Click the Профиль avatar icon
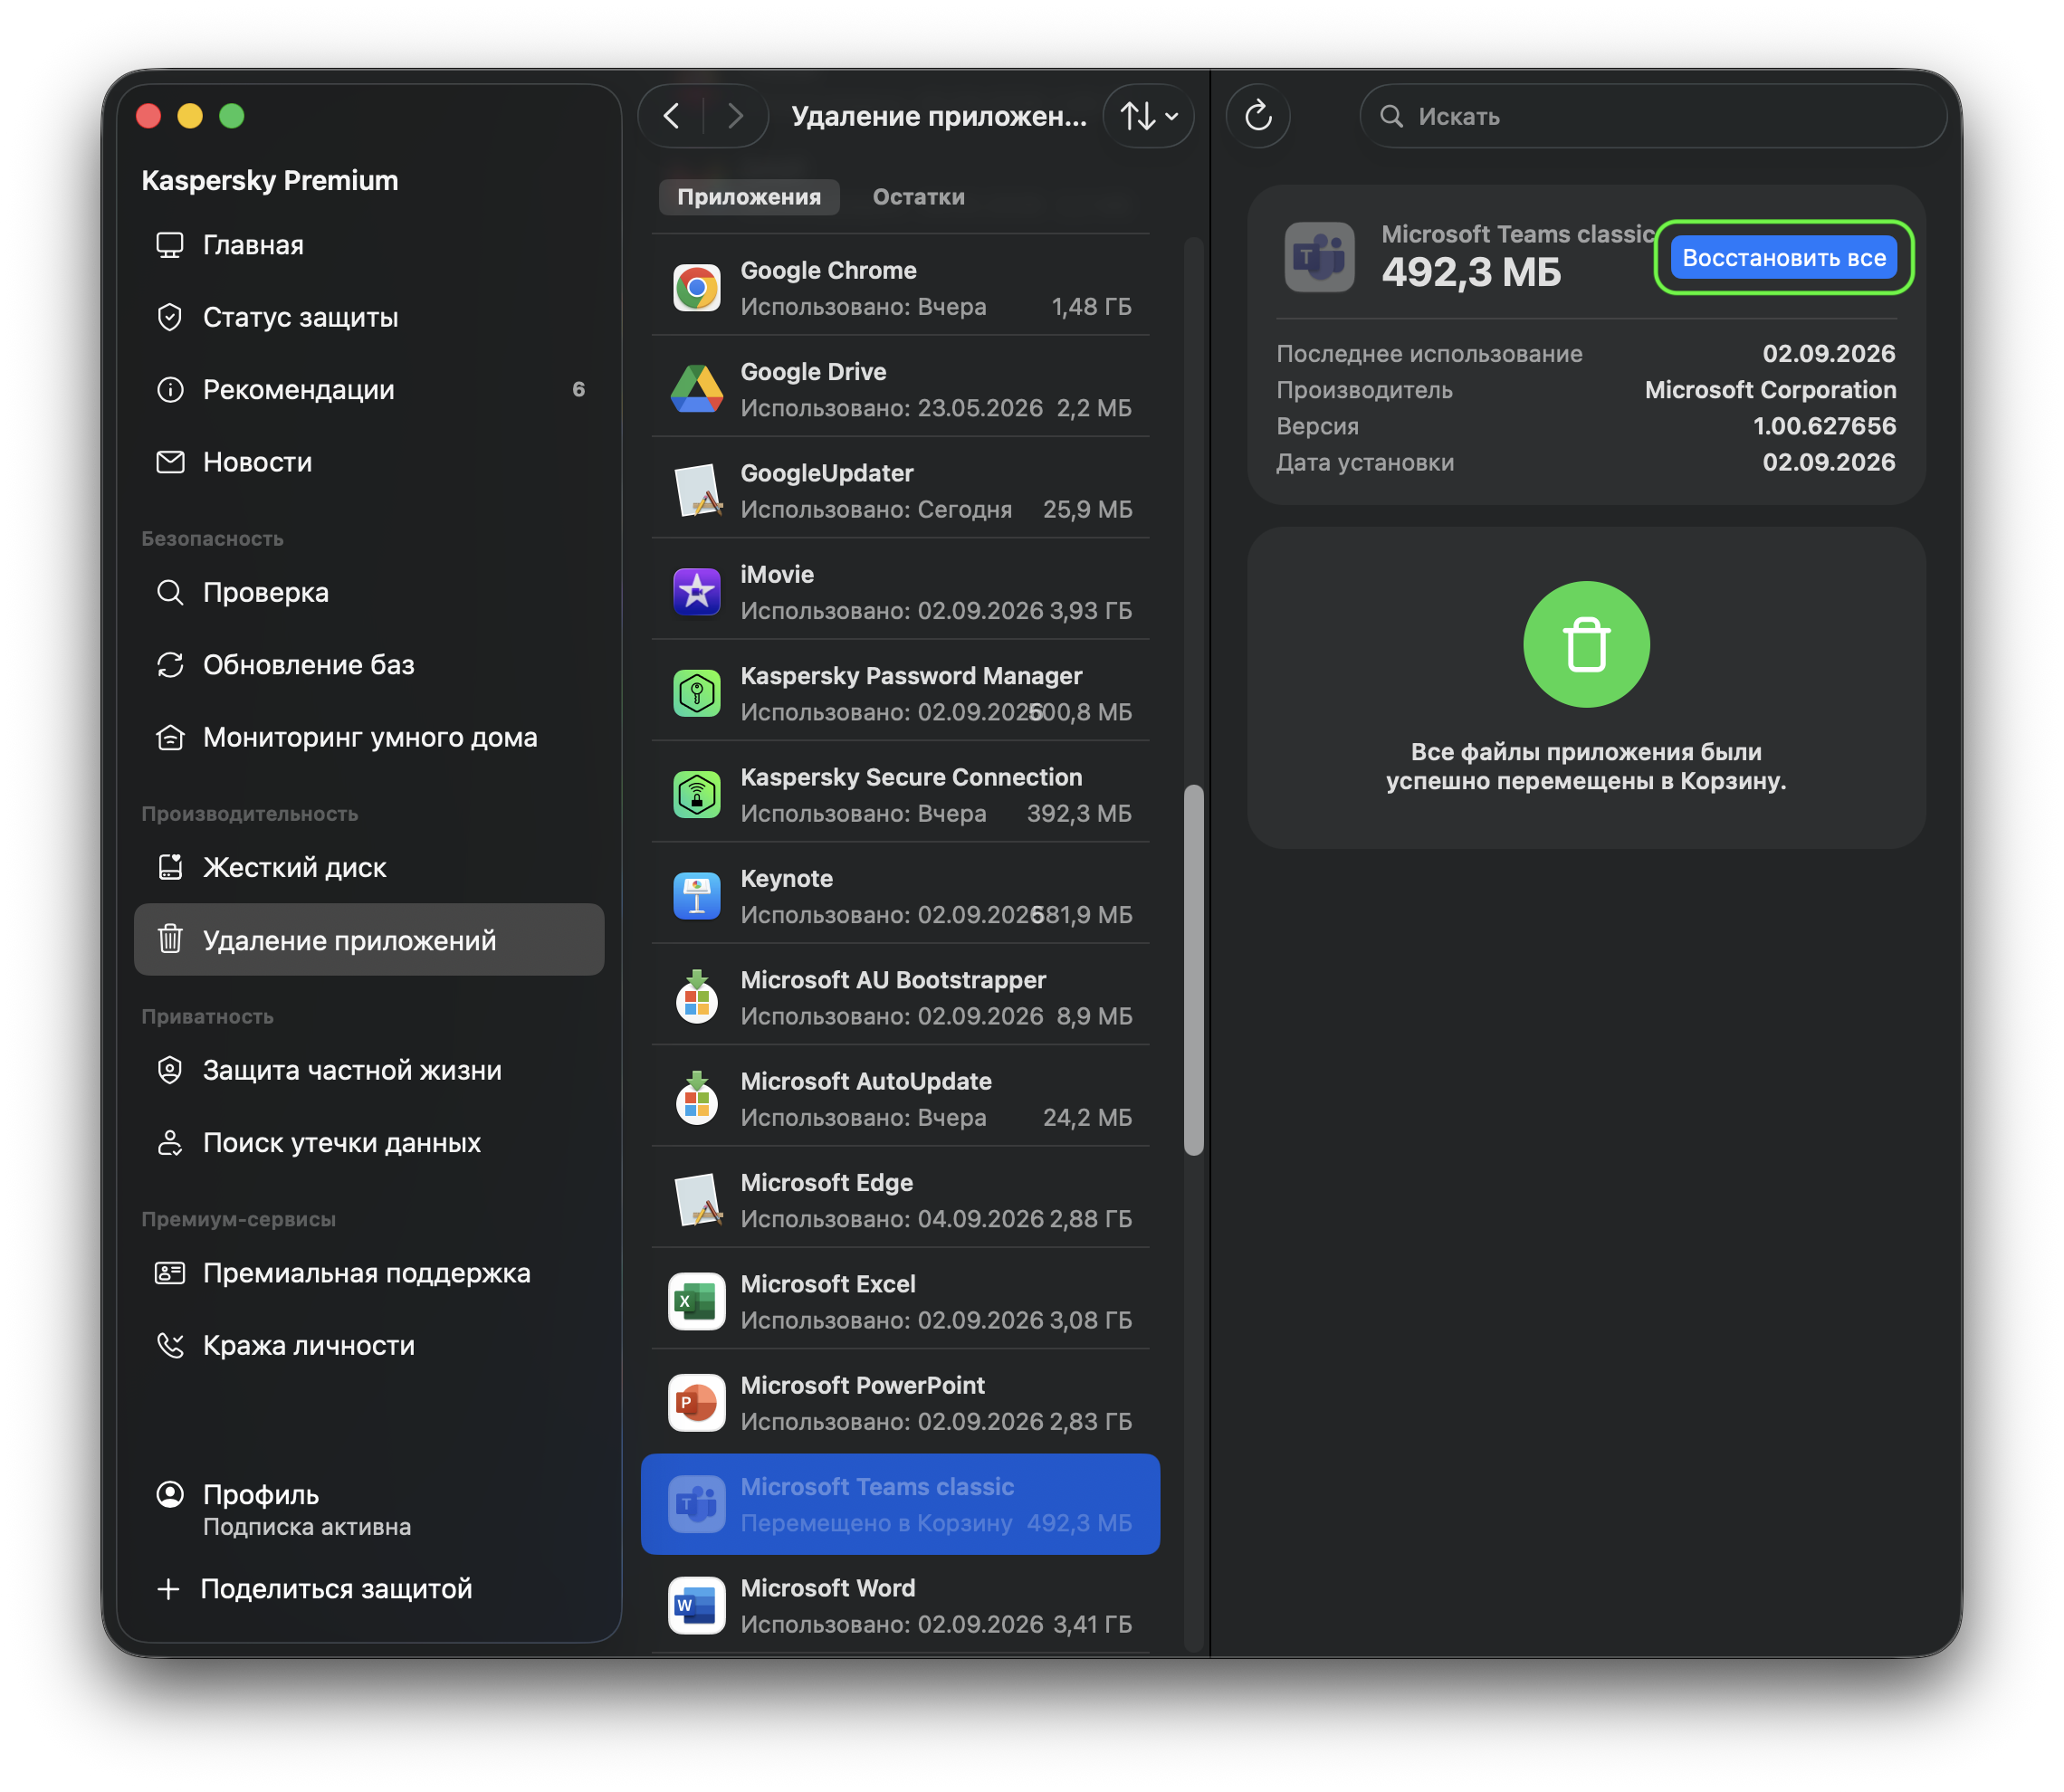Image resolution: width=2064 pixels, height=1792 pixels. click(x=170, y=1494)
